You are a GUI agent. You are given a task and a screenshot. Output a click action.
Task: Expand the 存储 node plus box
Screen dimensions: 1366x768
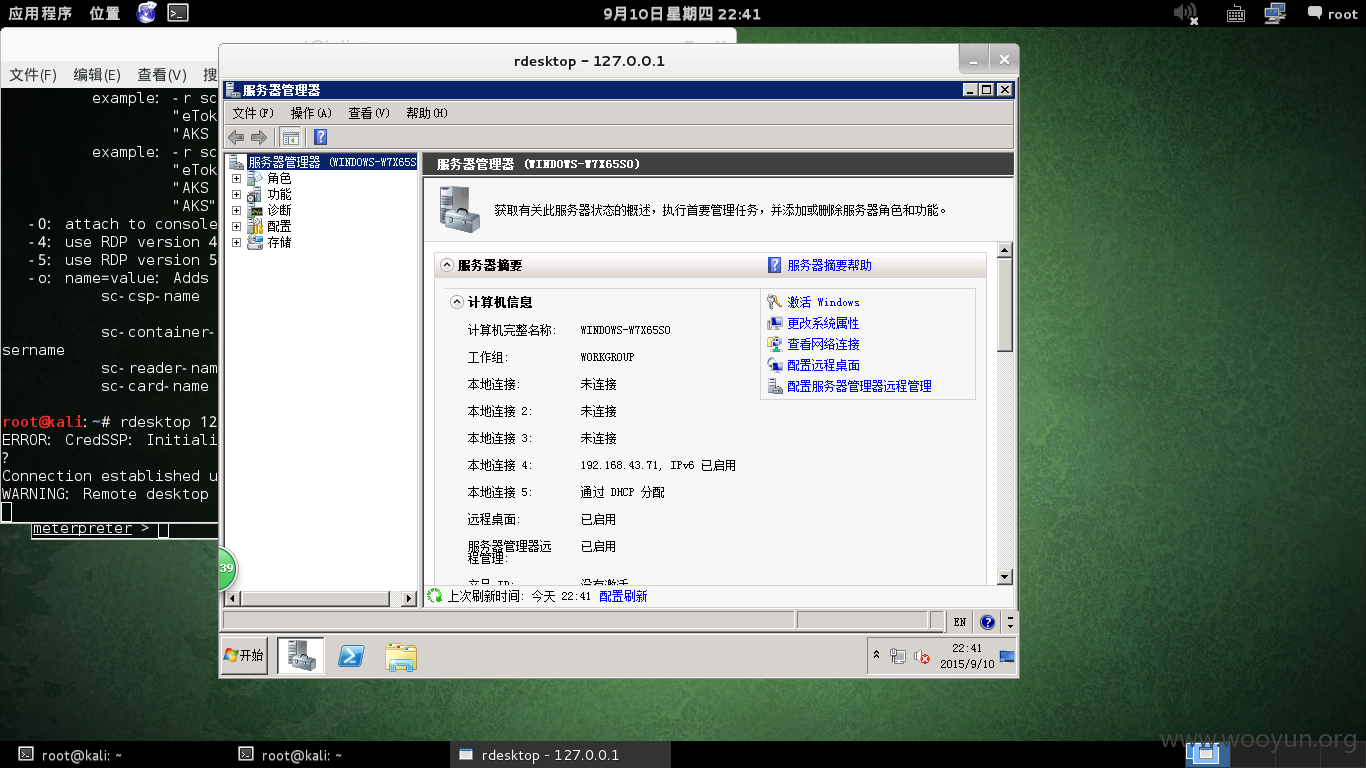(237, 242)
